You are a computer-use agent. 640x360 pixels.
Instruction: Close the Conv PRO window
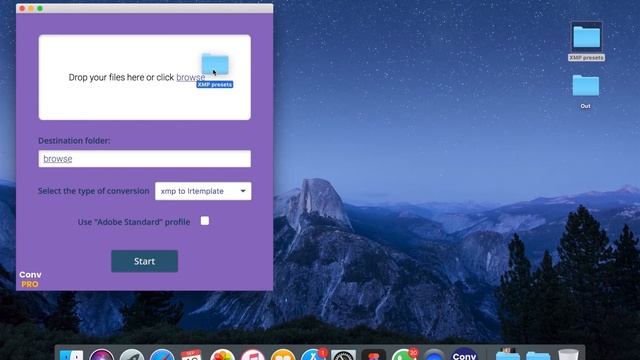click(22, 8)
